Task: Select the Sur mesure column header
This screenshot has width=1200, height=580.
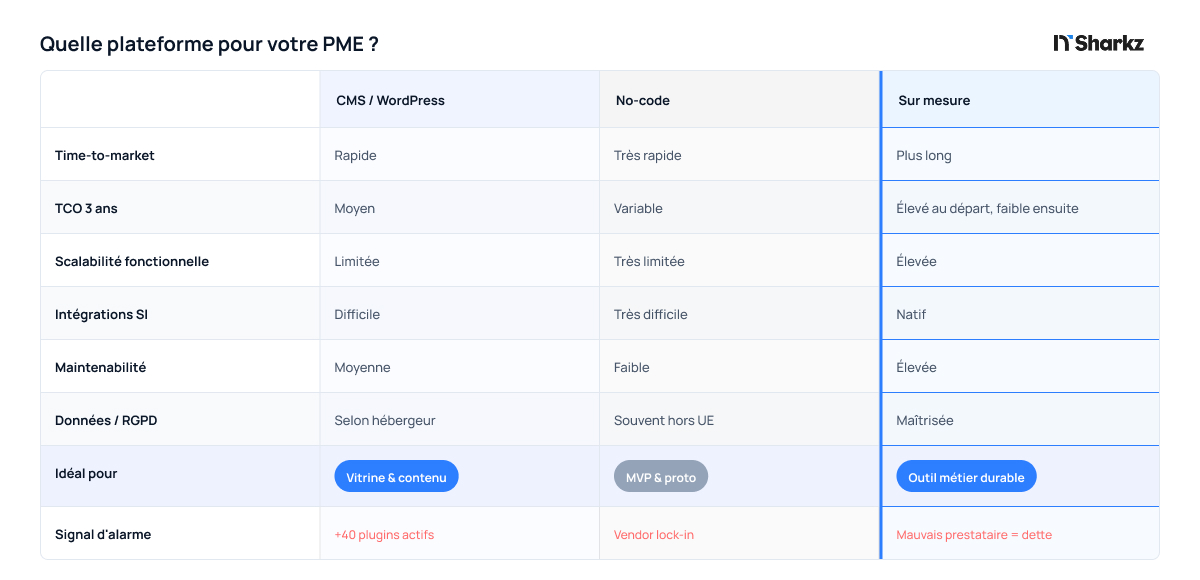Action: [x=934, y=100]
